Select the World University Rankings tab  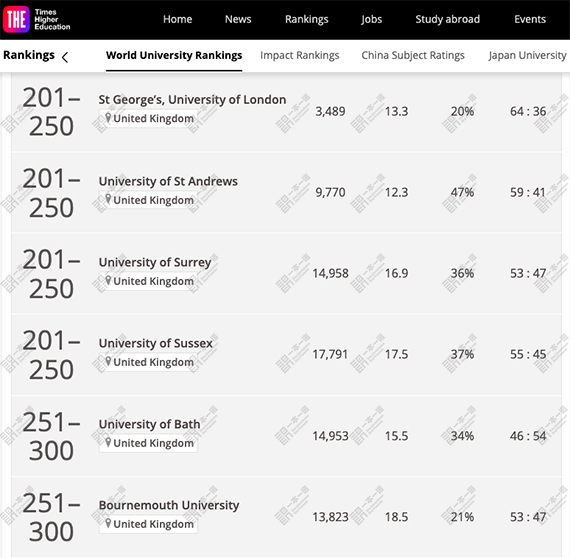(x=174, y=55)
